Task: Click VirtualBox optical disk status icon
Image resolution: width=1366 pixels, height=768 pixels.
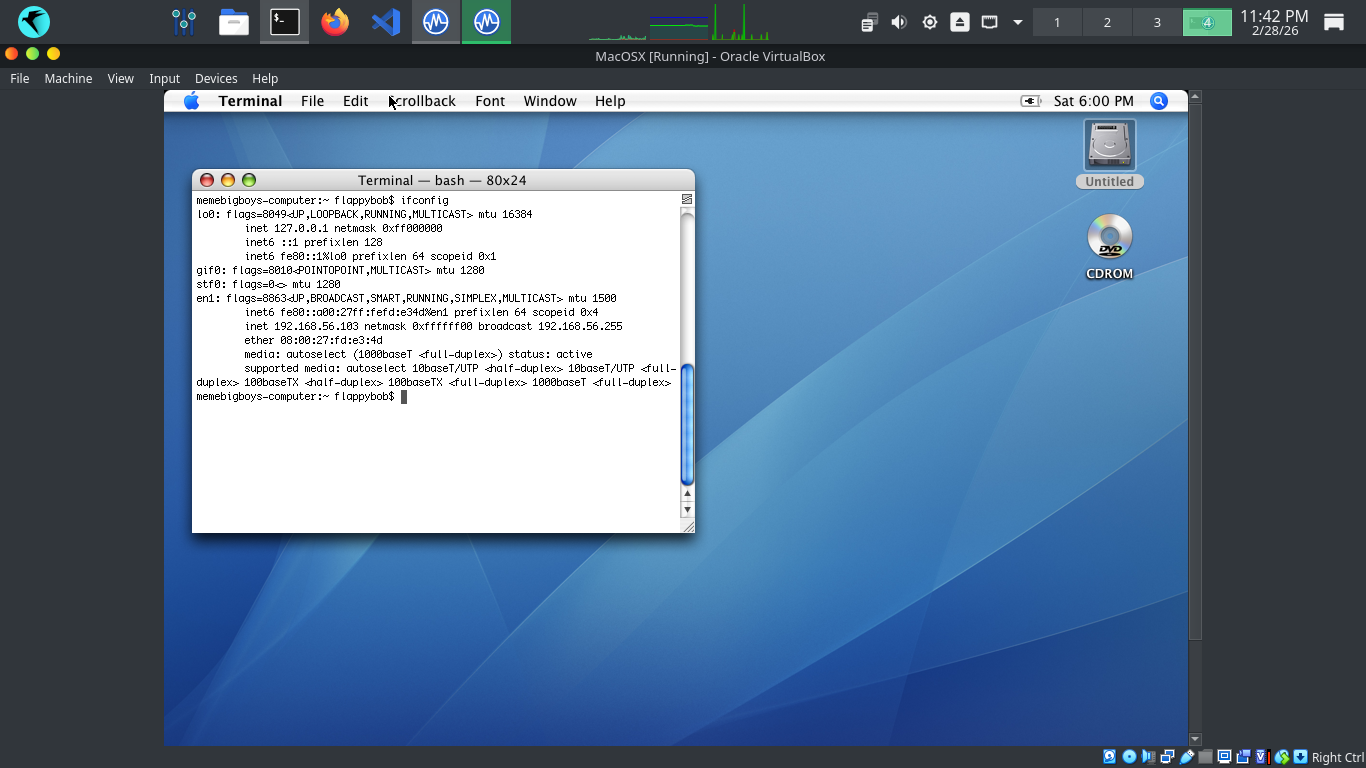Action: tap(1129, 757)
